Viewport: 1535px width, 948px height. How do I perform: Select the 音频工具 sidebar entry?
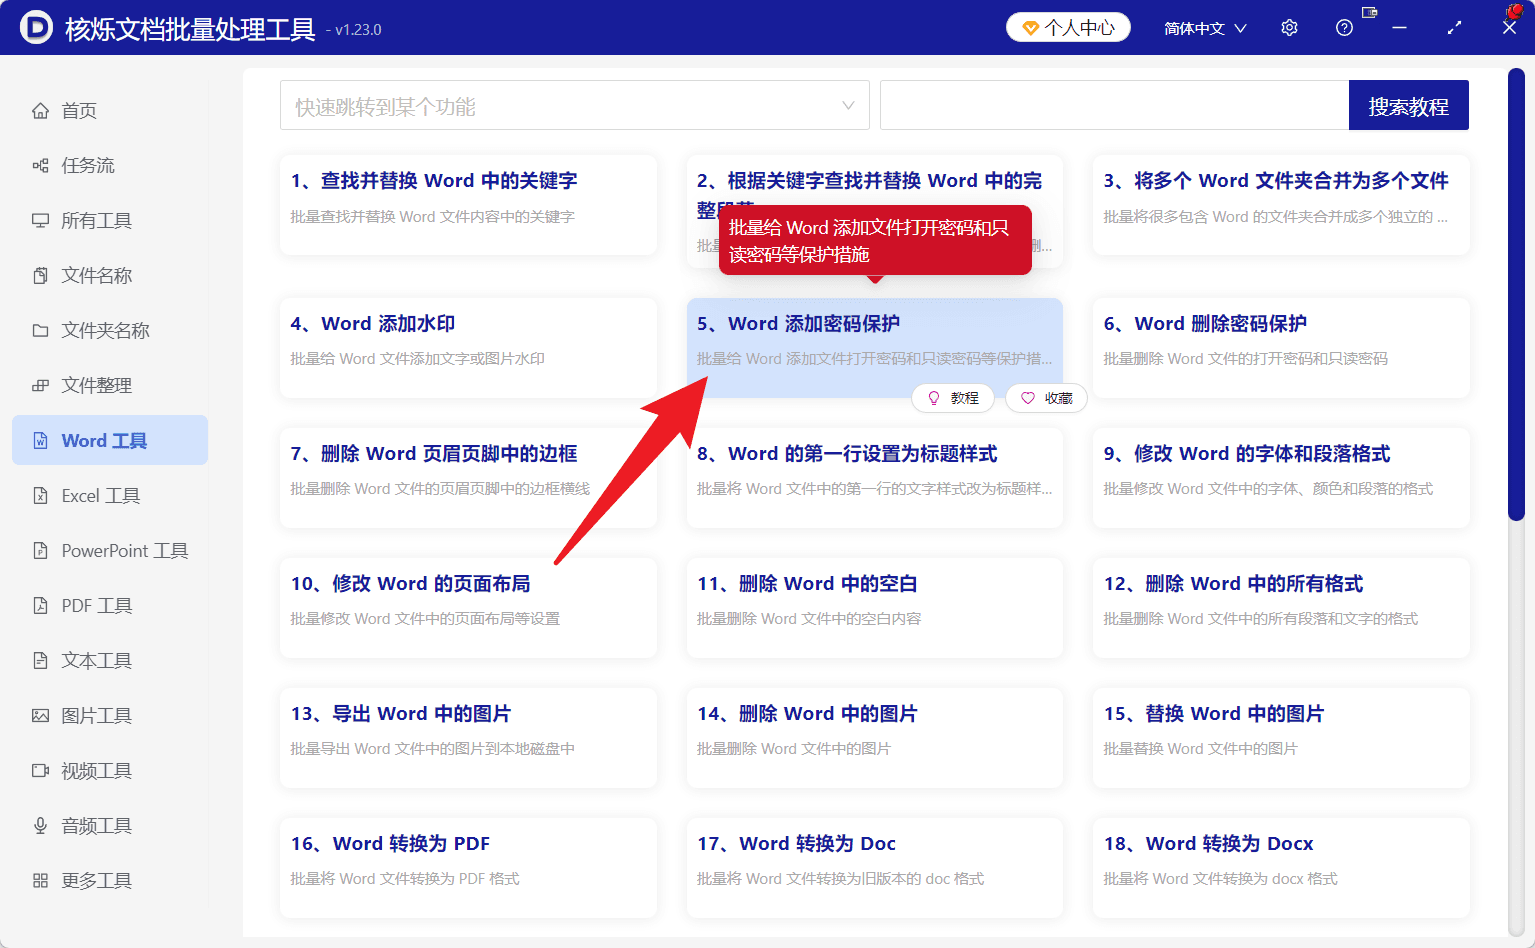point(110,826)
